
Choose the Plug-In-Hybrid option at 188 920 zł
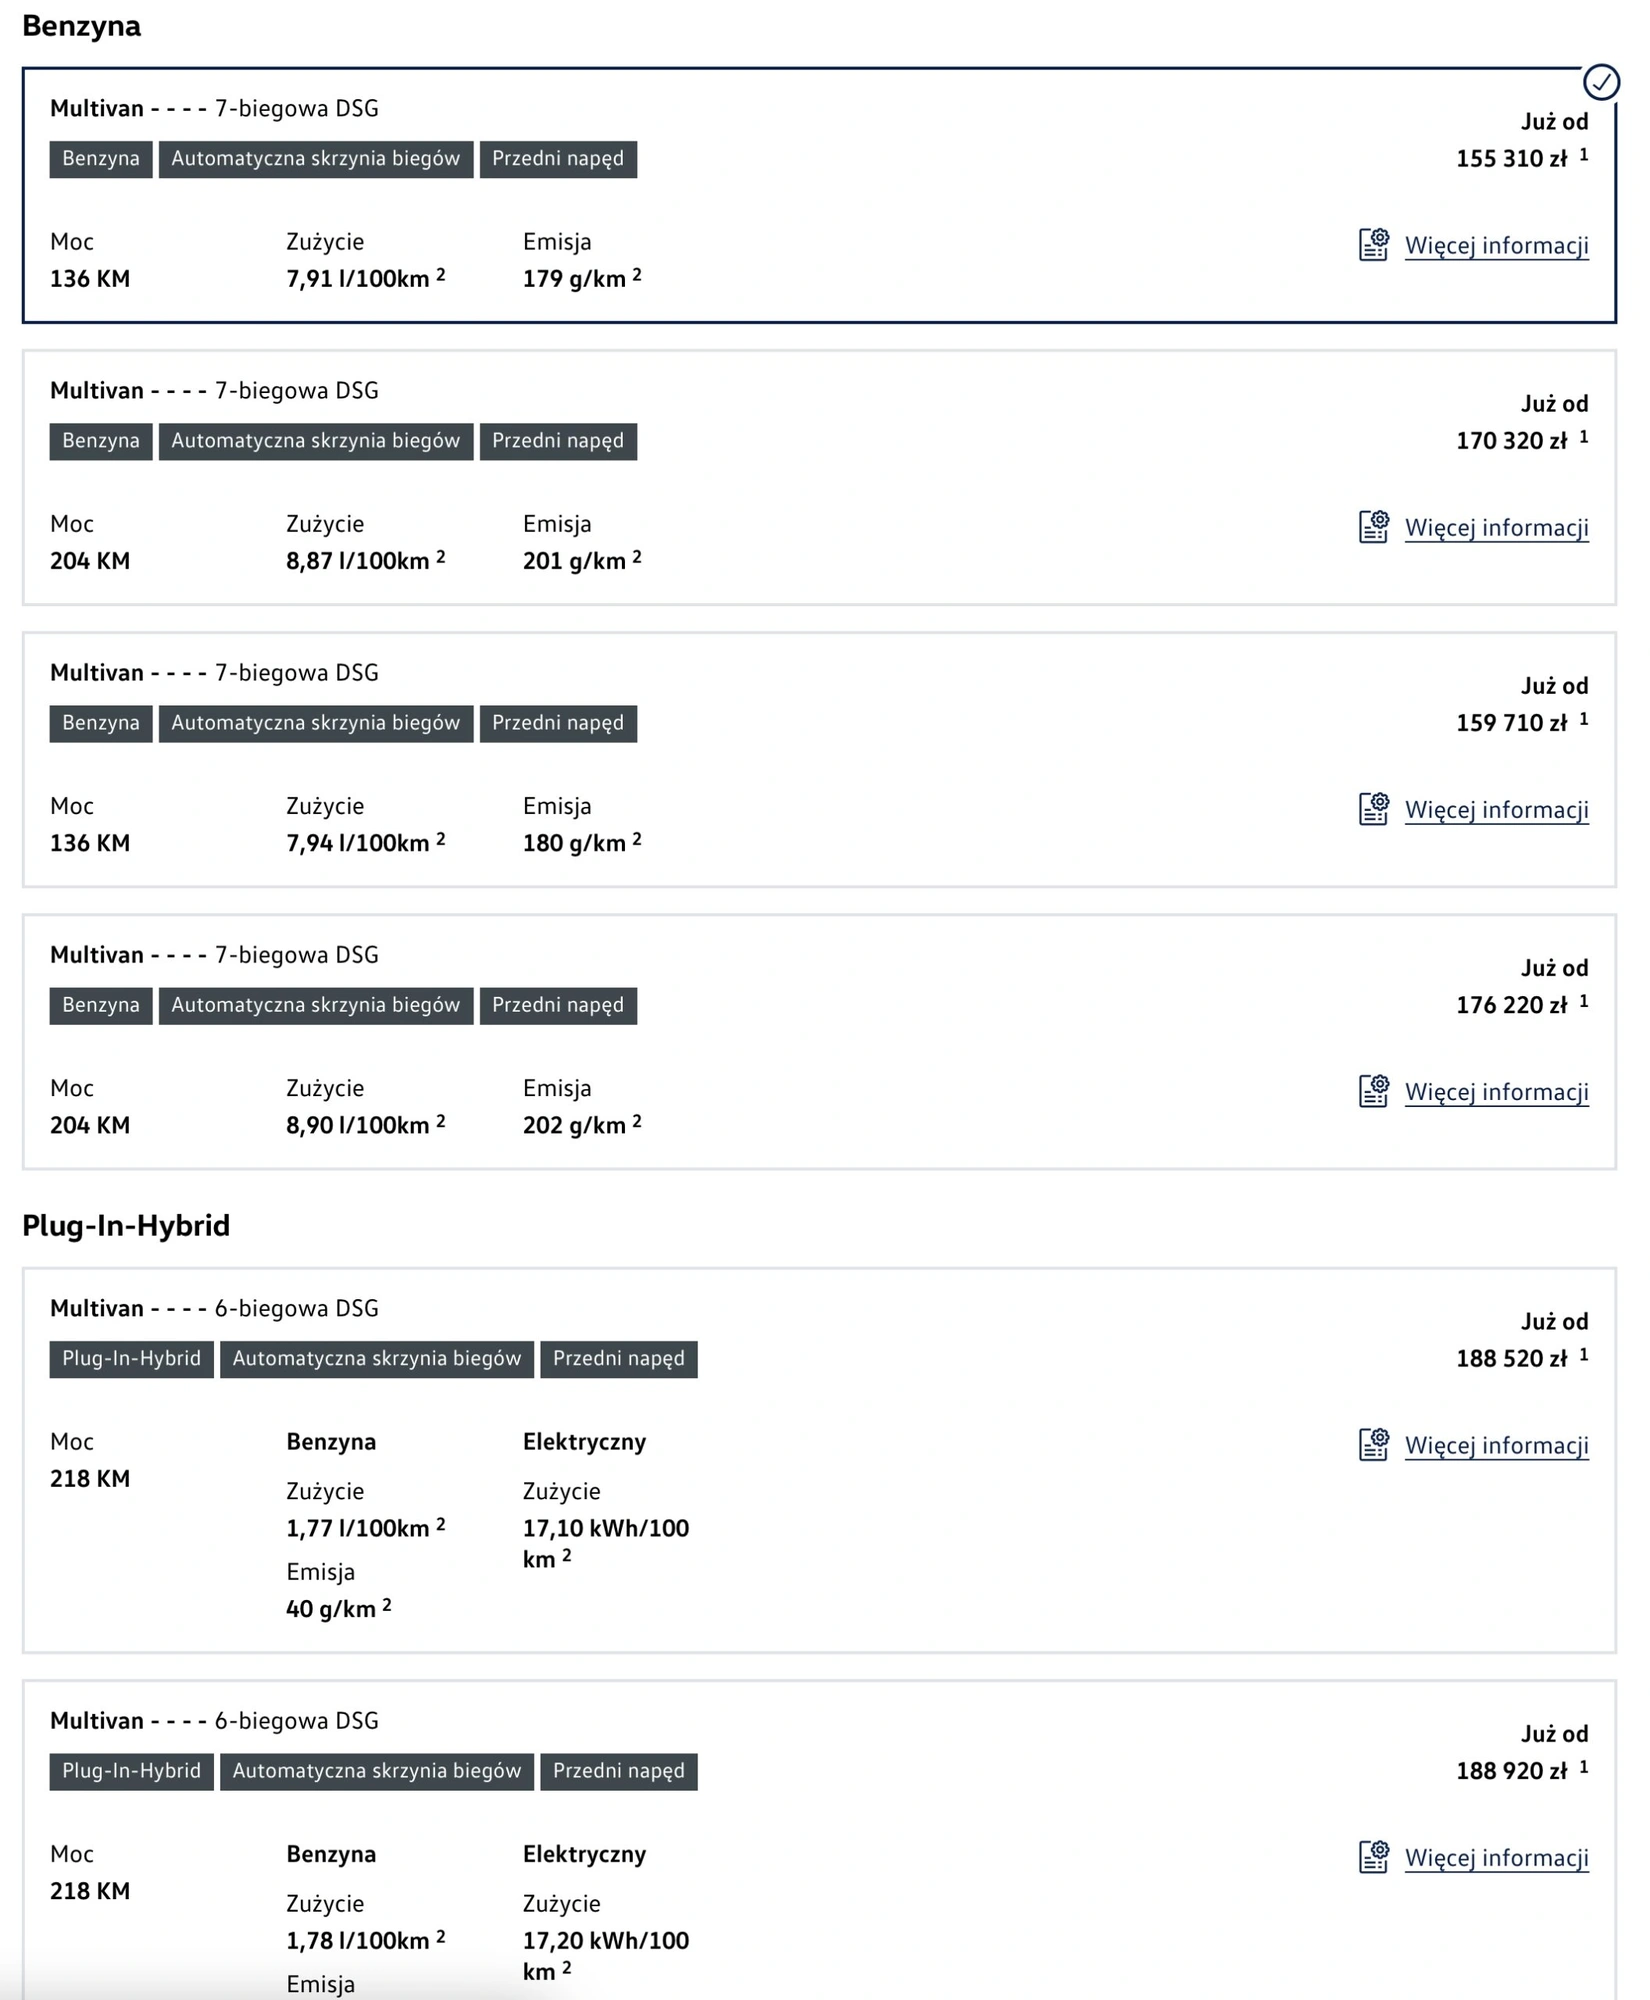tap(819, 1840)
